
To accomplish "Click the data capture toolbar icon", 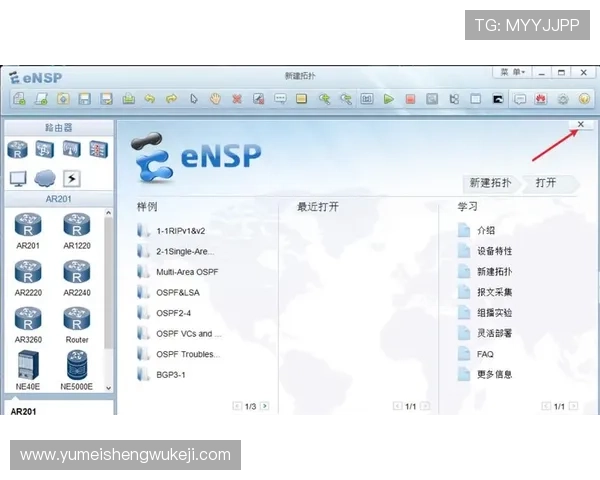I will pos(432,99).
